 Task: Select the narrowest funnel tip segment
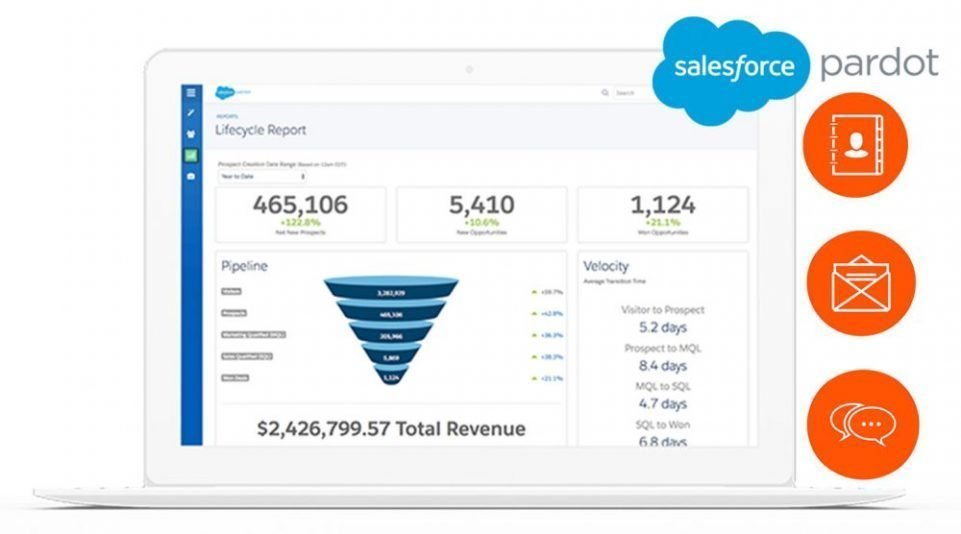pyautogui.click(x=391, y=376)
